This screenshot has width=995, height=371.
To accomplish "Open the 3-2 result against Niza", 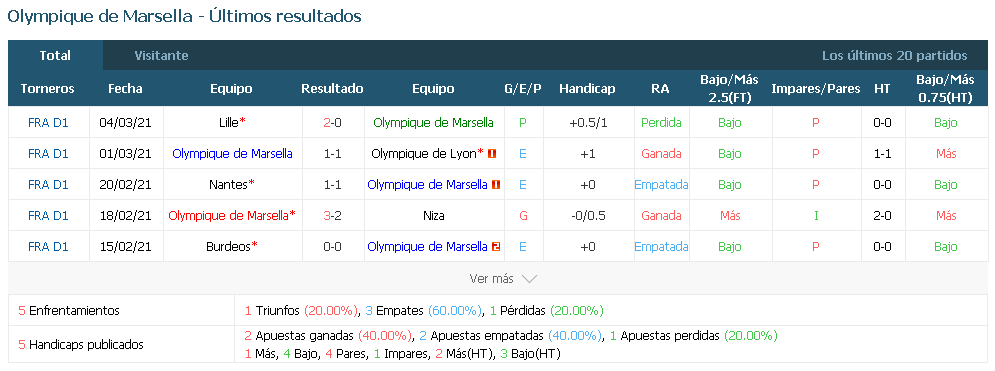I will [333, 216].
